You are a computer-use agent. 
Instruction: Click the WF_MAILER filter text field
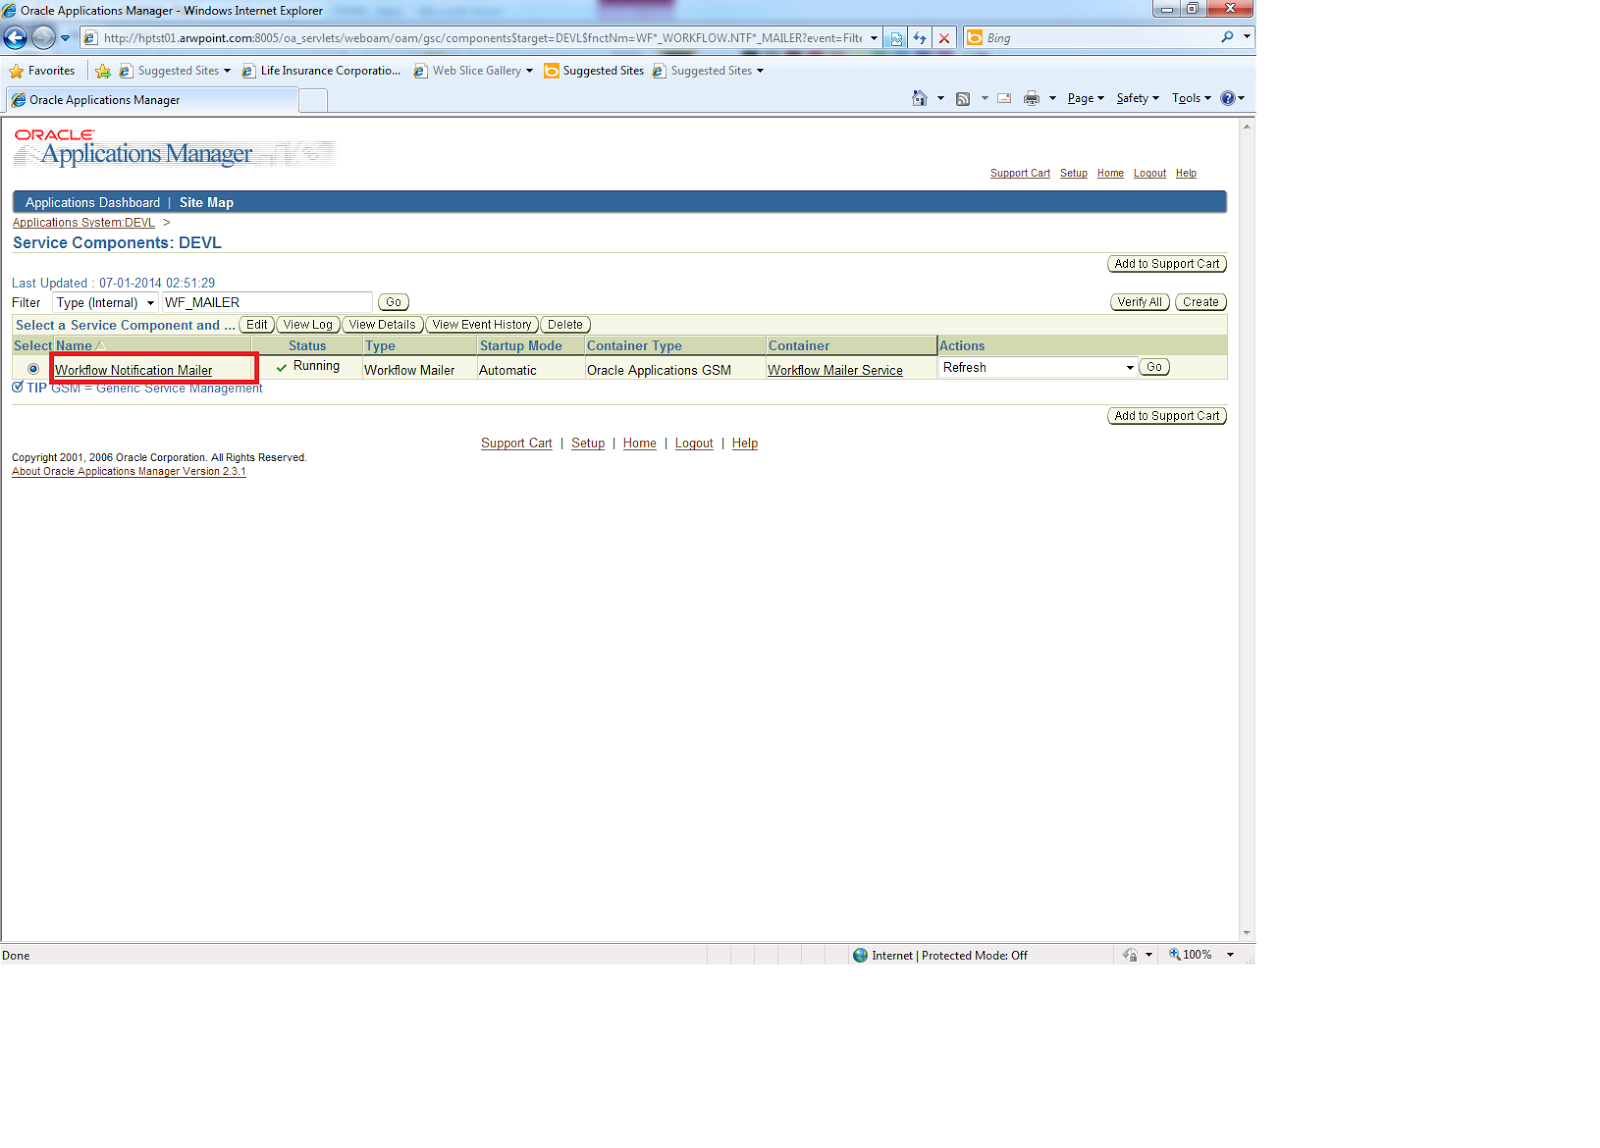[x=267, y=302]
